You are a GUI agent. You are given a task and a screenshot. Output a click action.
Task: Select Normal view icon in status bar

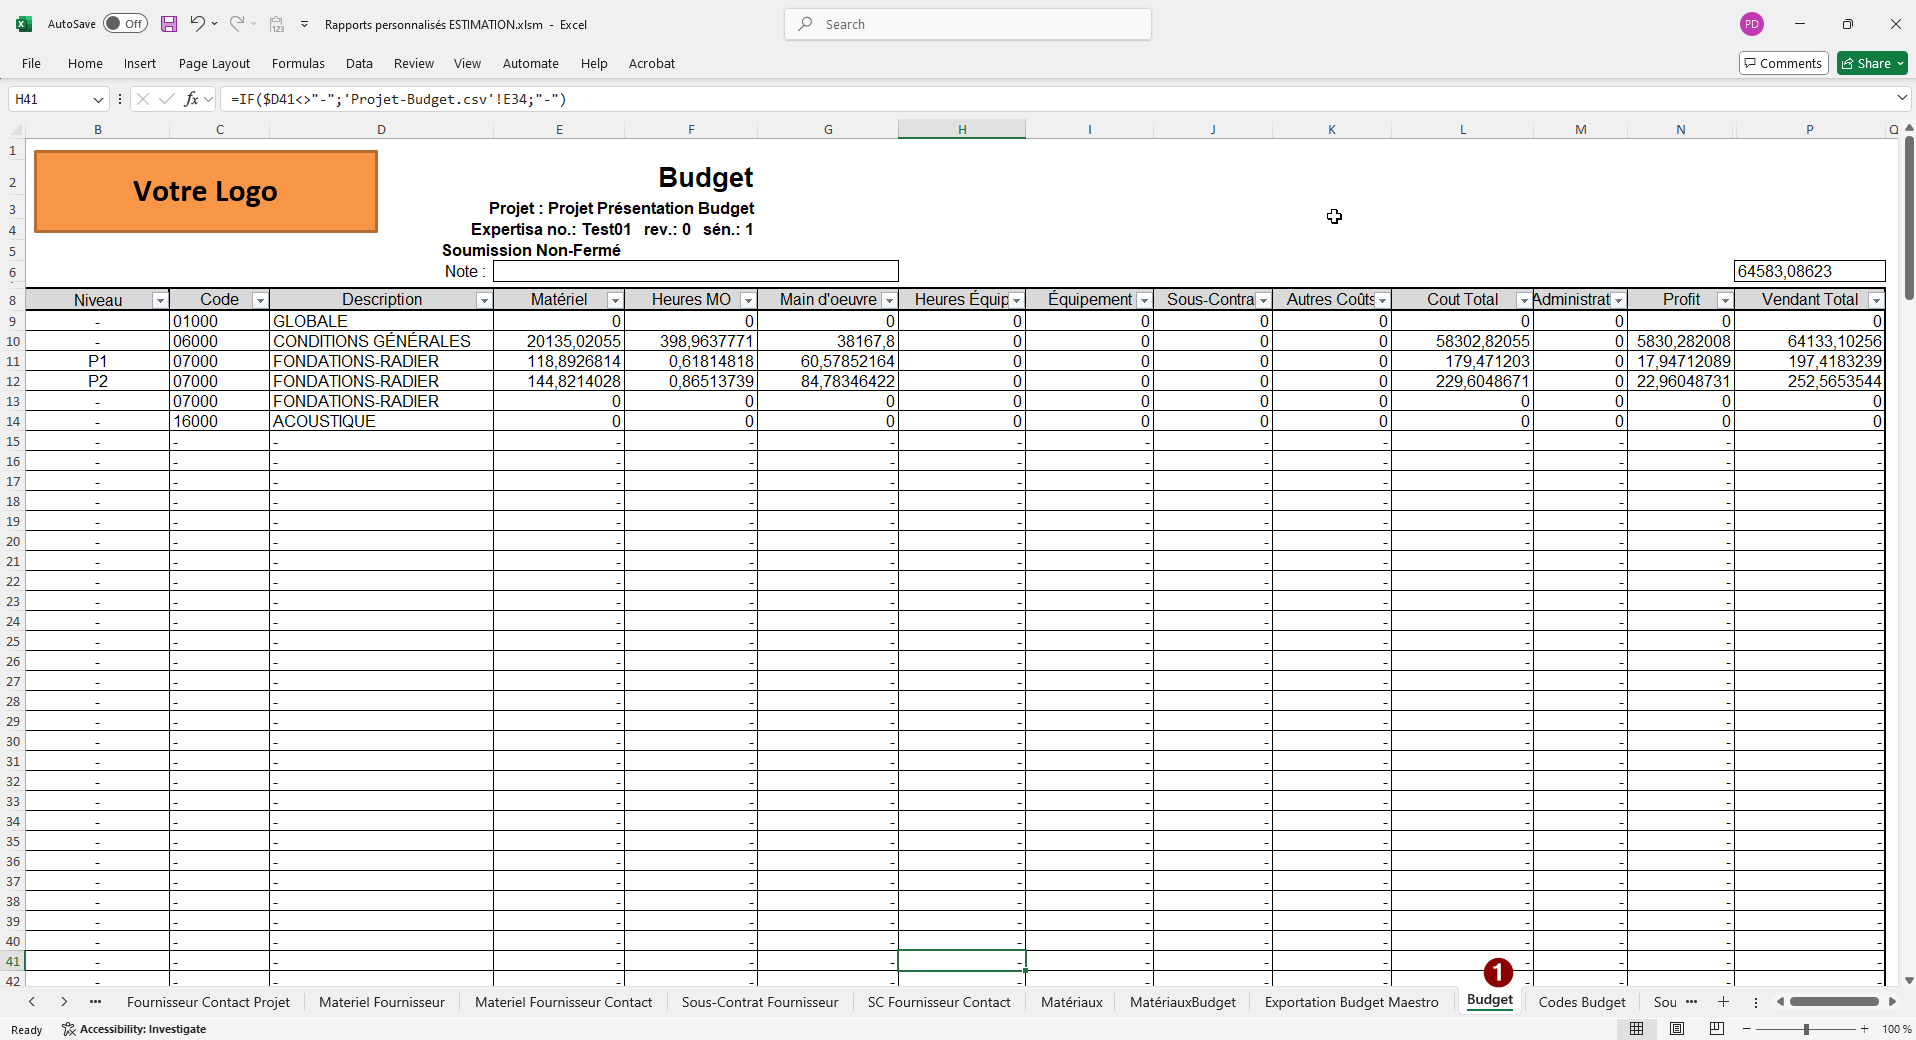pos(1637,1029)
